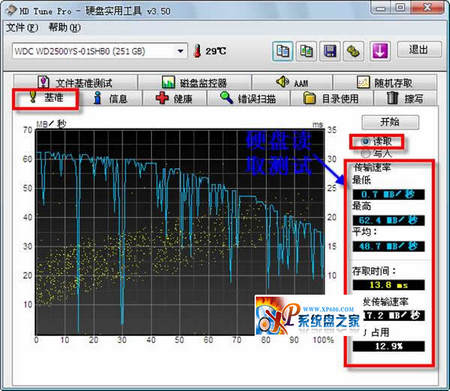450x391 pixels.
Task: Click the copy screenshot to clipboard icon
Action: [306, 51]
